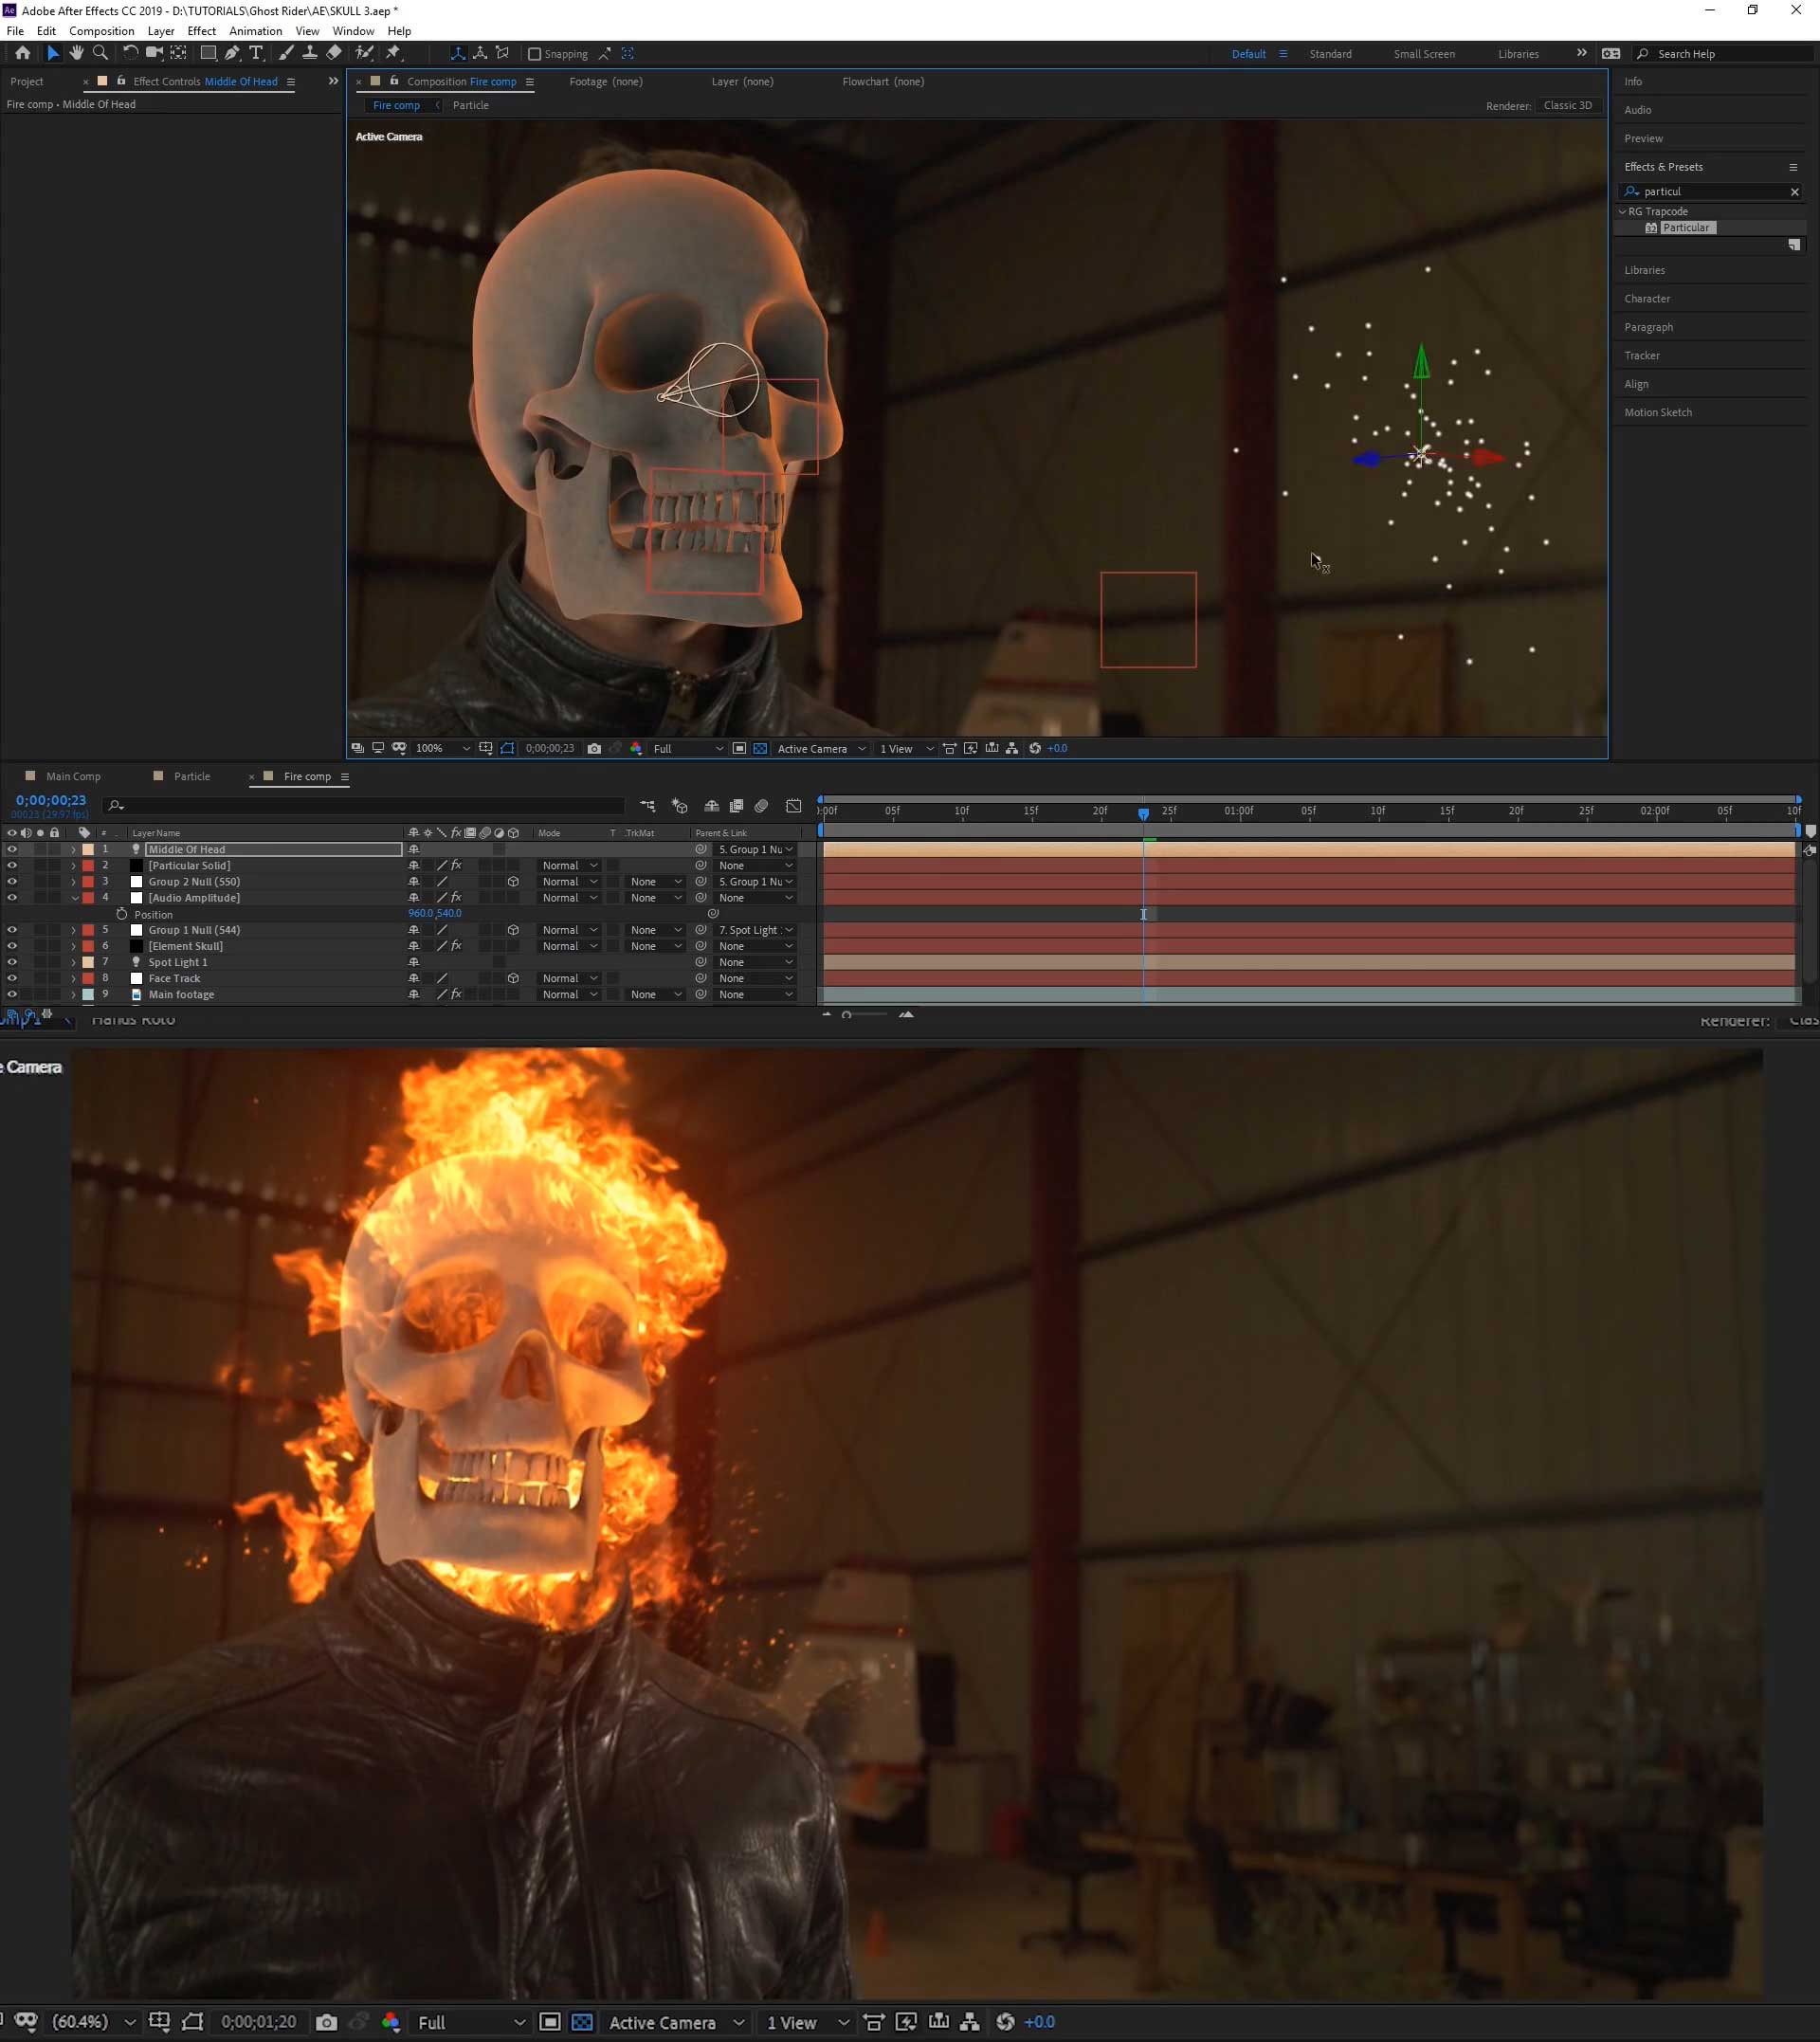Open the upper viewer's Full resolution dropdown
1820x2042 pixels.
(688, 748)
